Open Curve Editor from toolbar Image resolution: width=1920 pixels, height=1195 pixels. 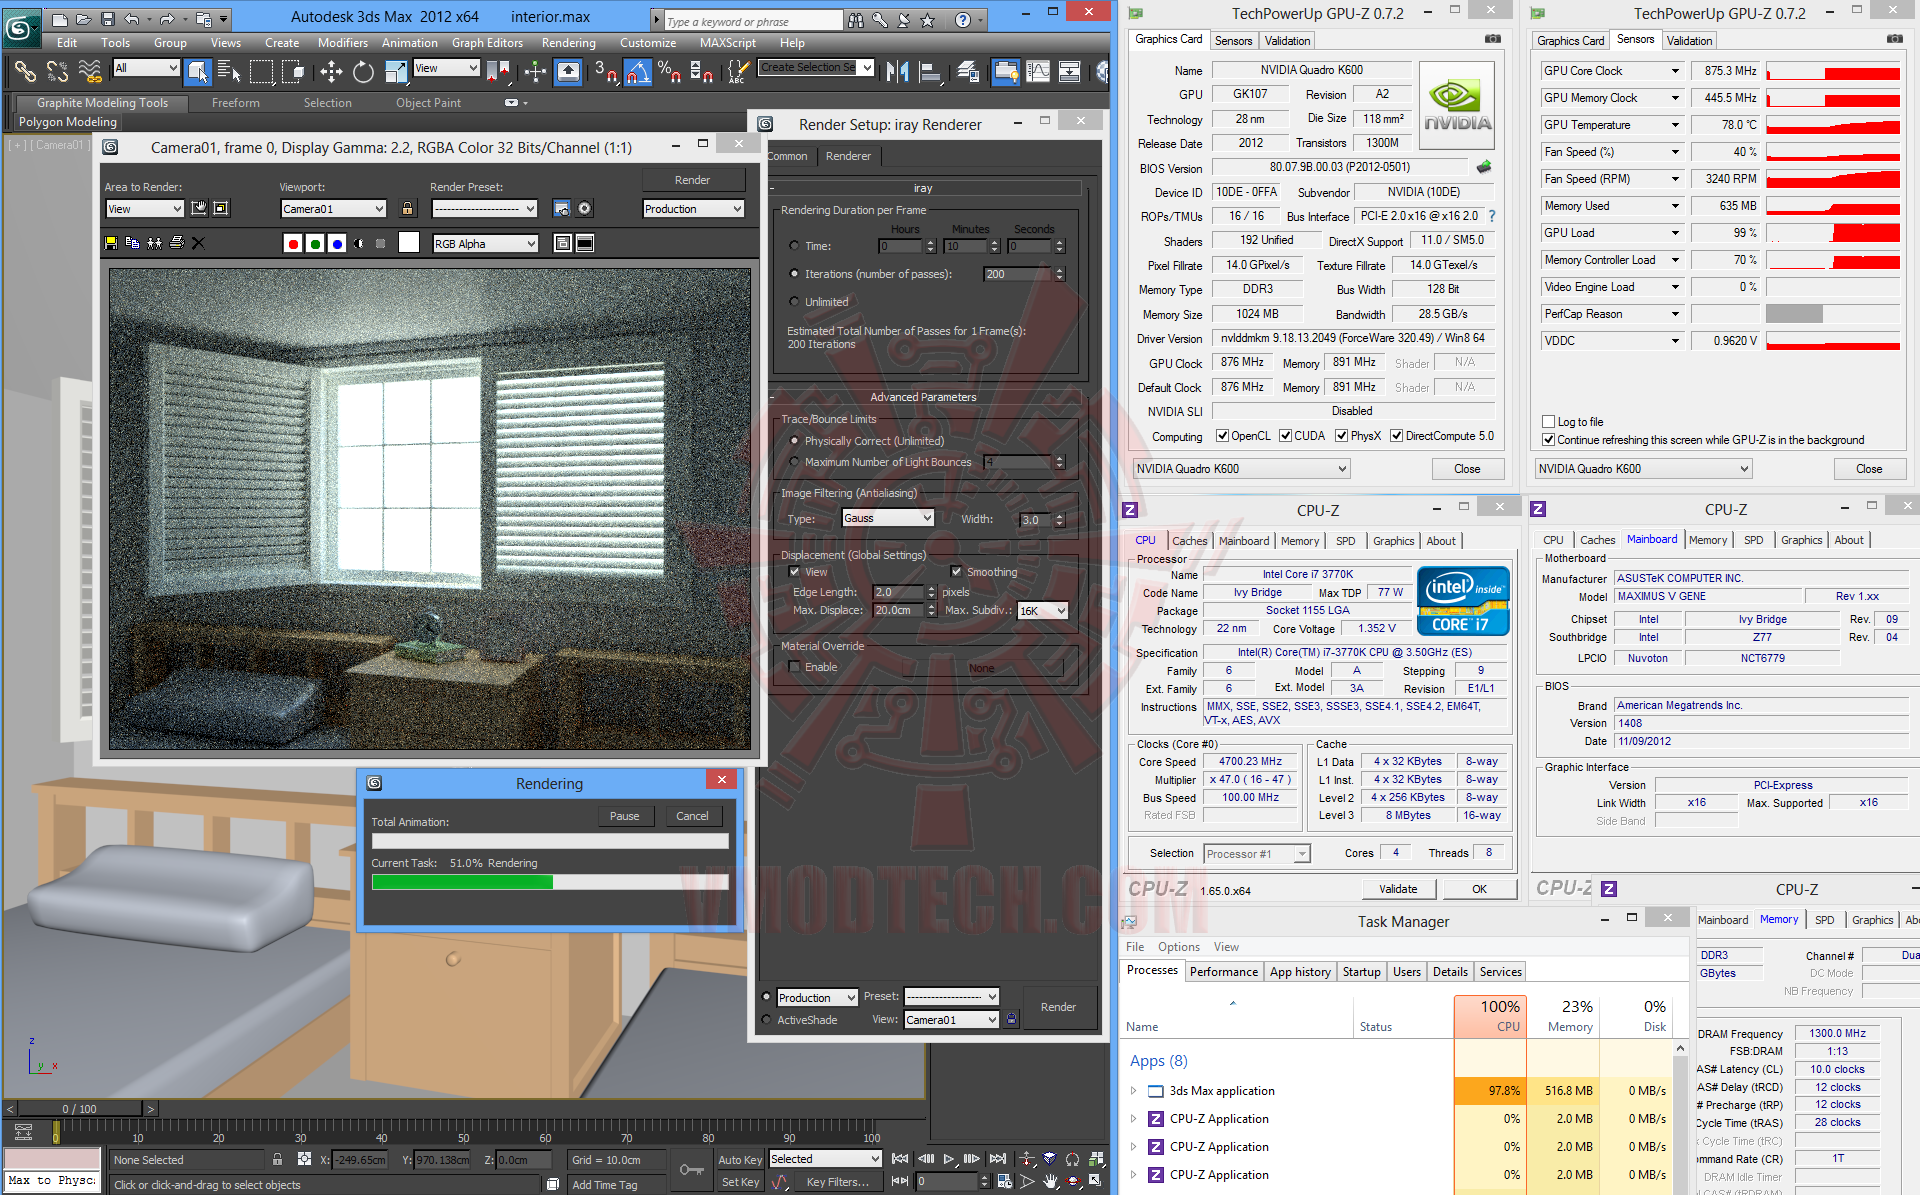coord(1038,71)
